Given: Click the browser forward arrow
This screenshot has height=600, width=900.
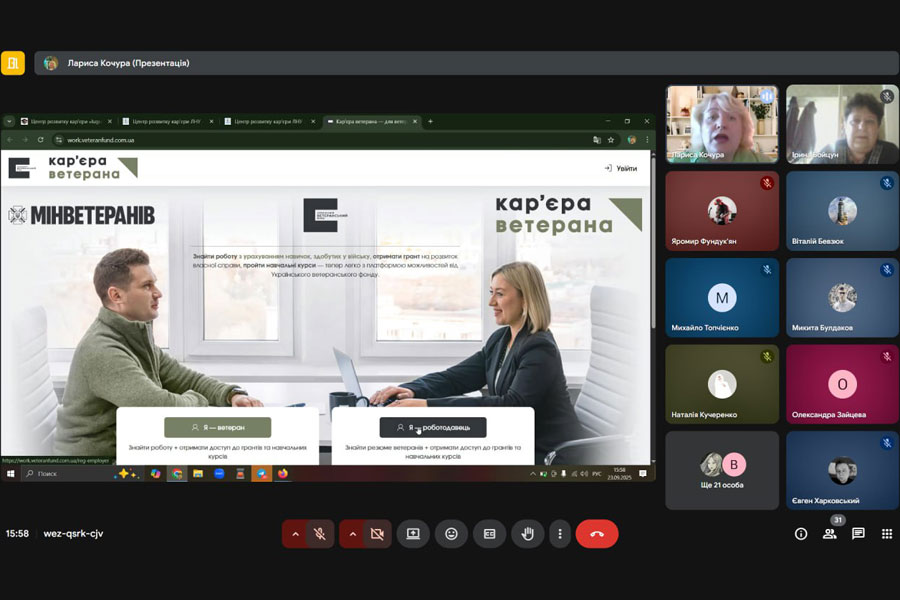Looking at the screenshot, I should (25, 140).
